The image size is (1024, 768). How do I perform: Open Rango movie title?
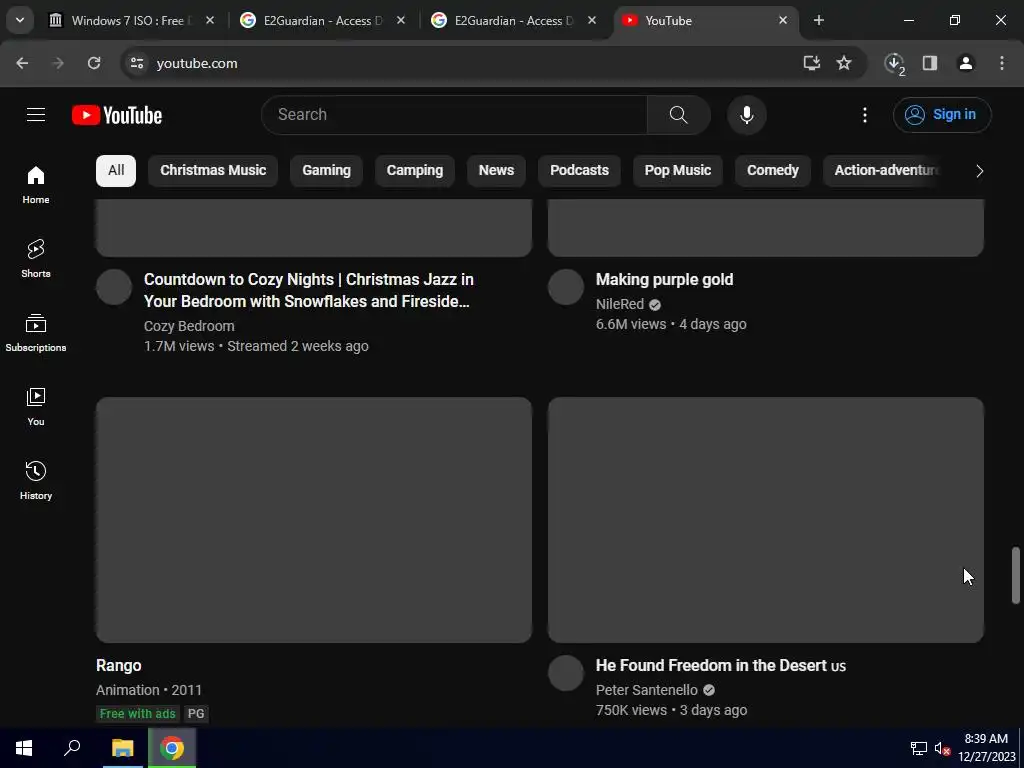(x=118, y=665)
